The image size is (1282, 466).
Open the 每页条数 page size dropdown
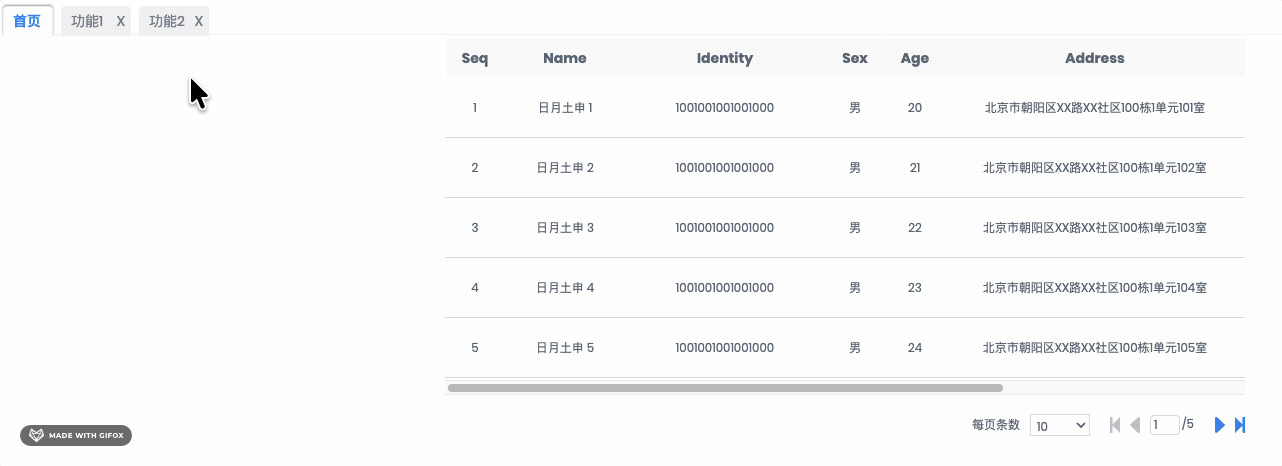[1060, 425]
